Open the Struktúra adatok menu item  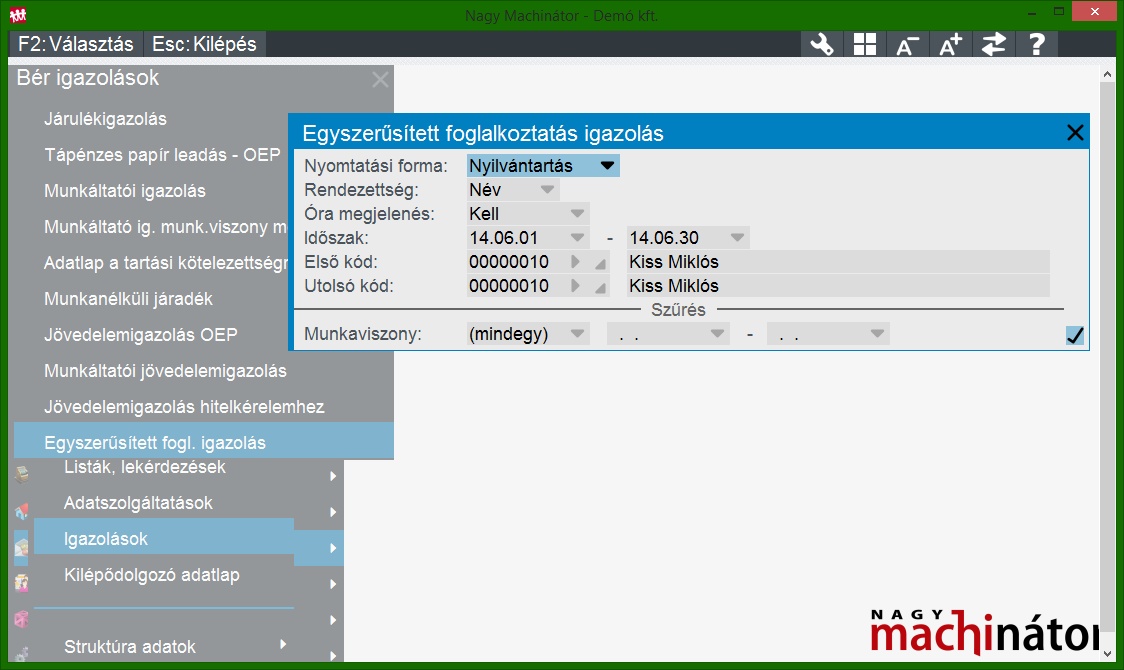pos(130,647)
